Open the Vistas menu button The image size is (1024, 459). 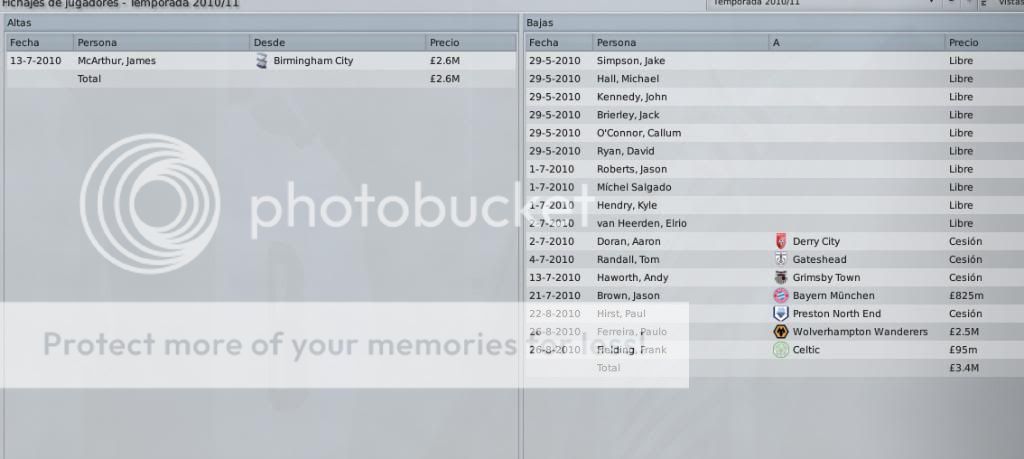[1007, 3]
